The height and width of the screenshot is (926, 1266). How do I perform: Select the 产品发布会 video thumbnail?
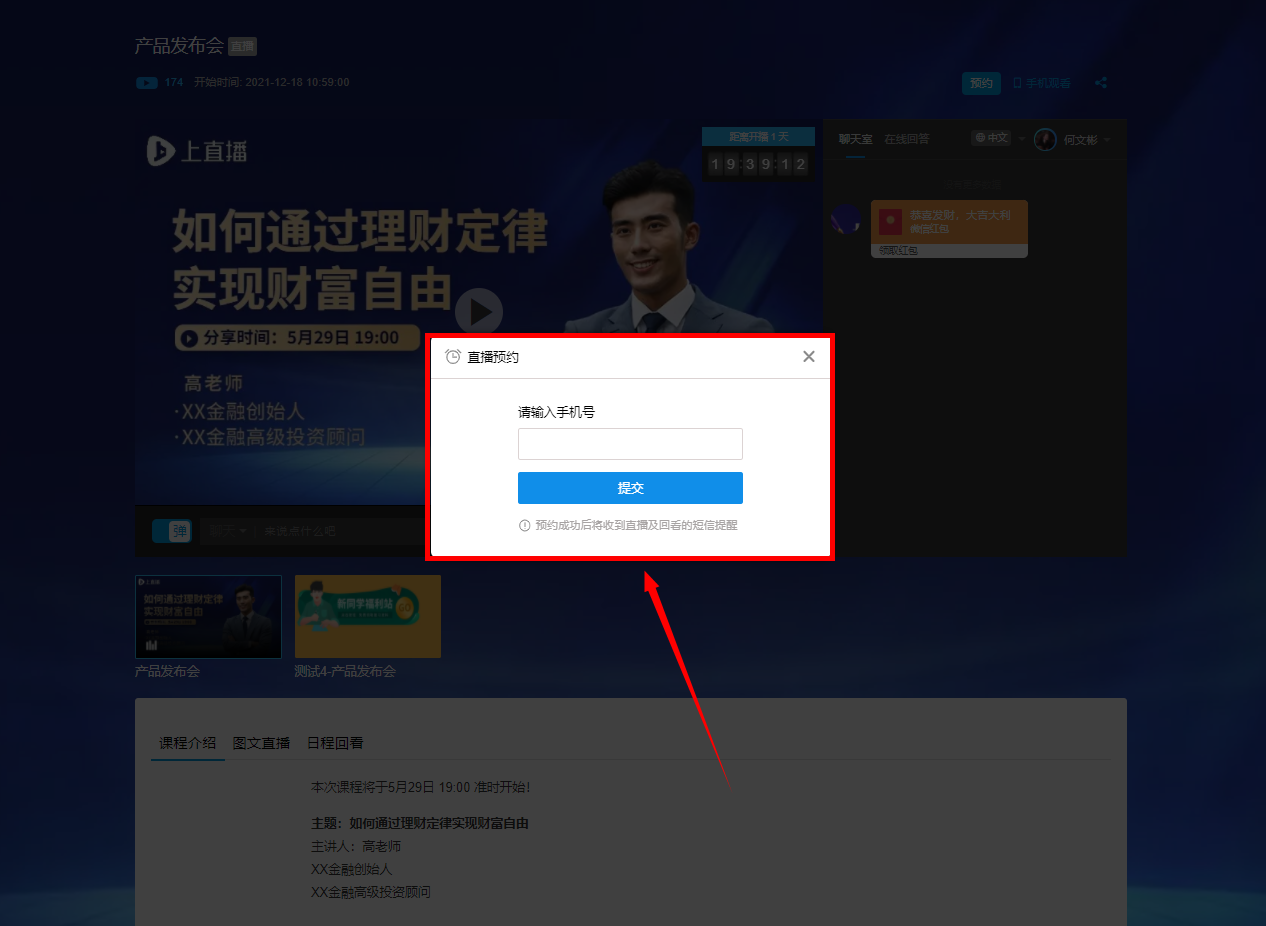point(208,617)
